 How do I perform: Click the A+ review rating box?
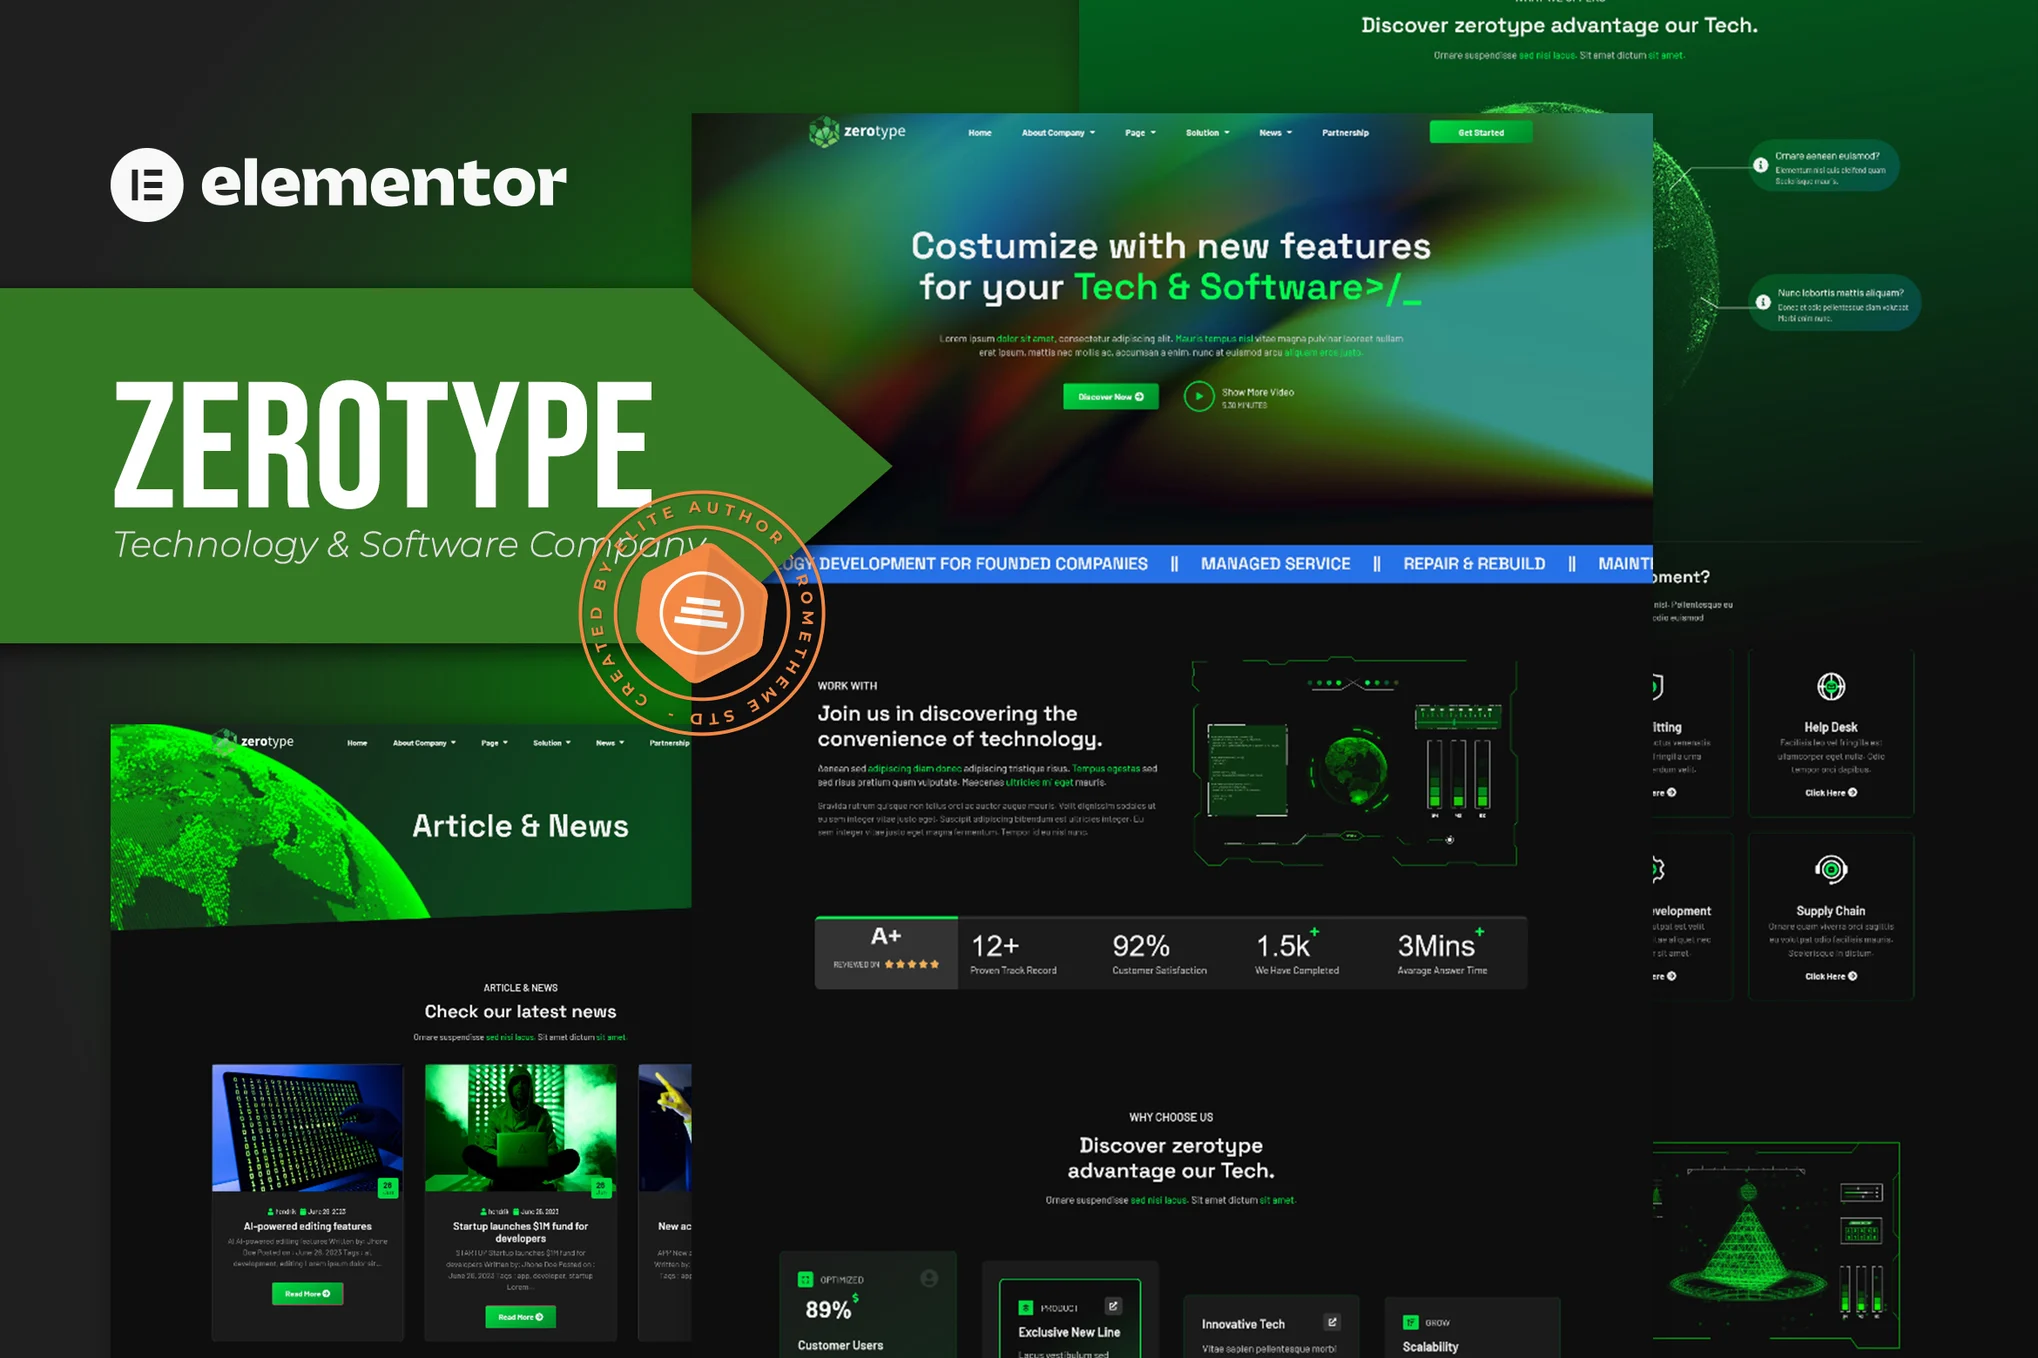point(886,953)
